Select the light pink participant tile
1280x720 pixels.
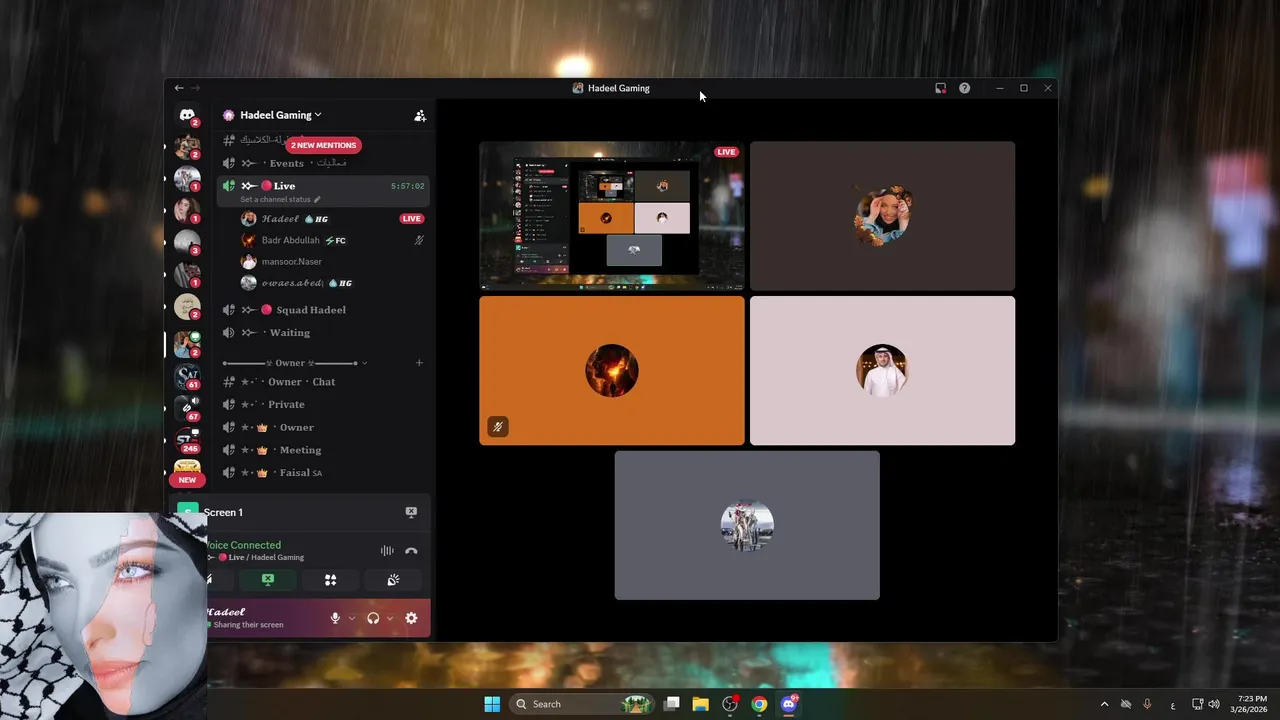point(882,370)
